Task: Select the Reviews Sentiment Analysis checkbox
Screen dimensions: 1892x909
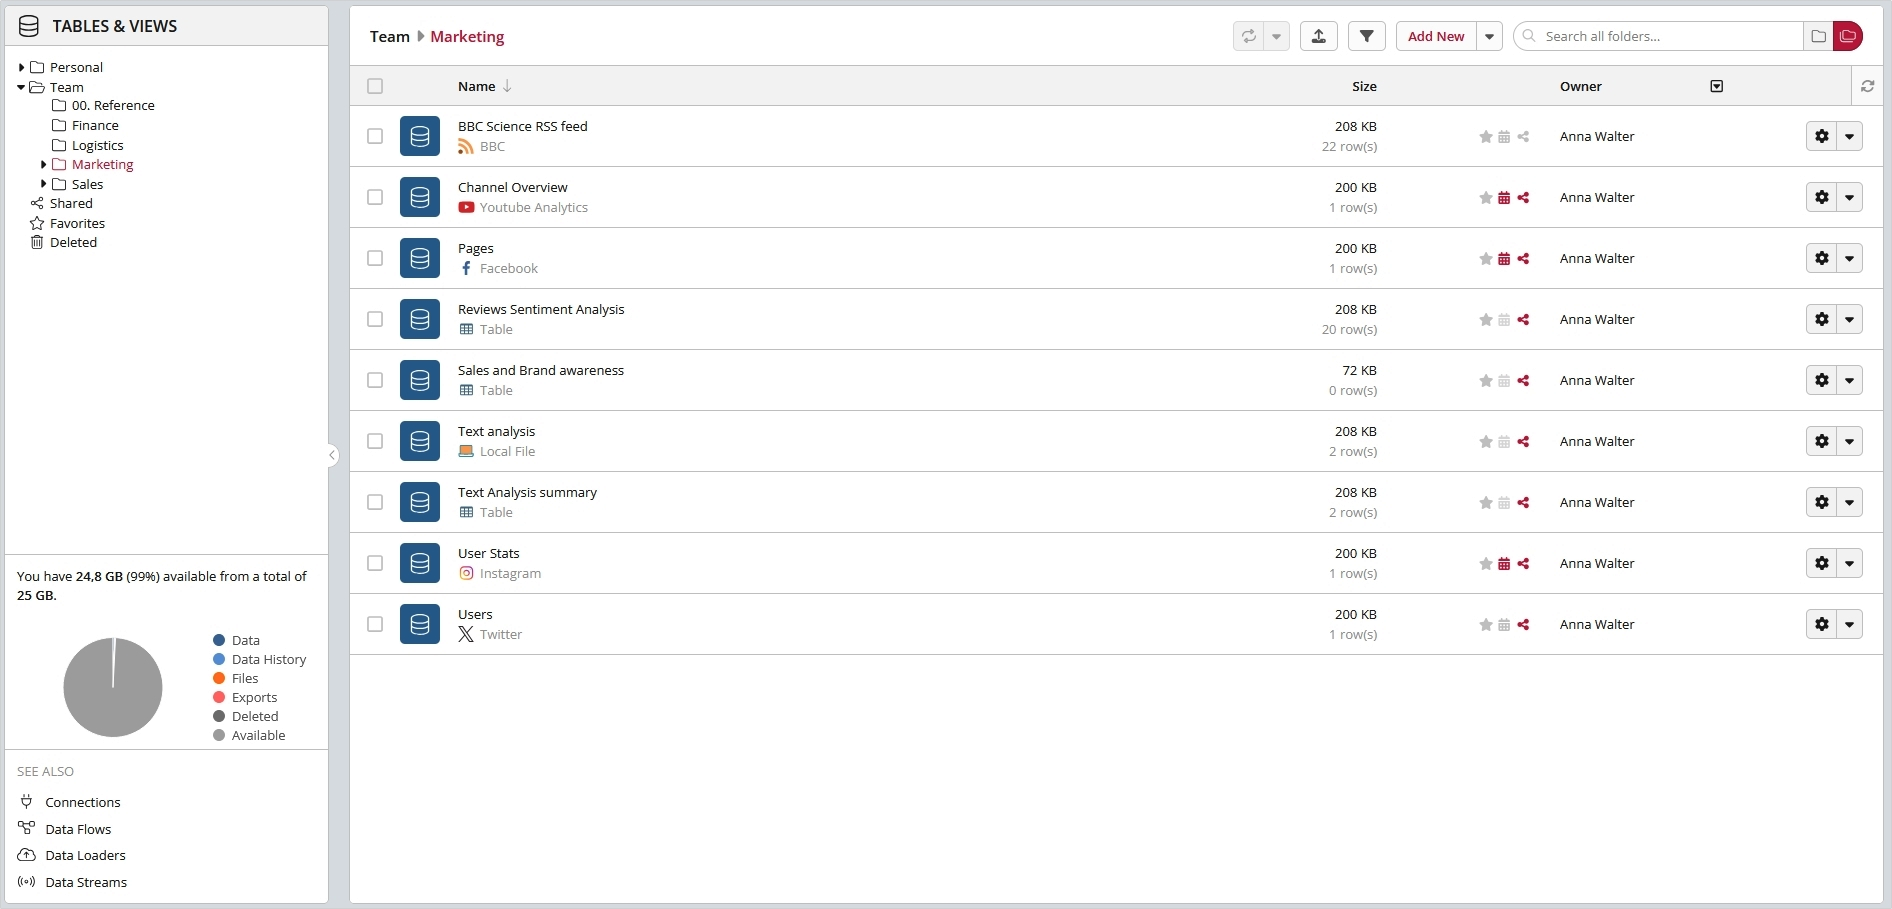Action: click(x=375, y=319)
